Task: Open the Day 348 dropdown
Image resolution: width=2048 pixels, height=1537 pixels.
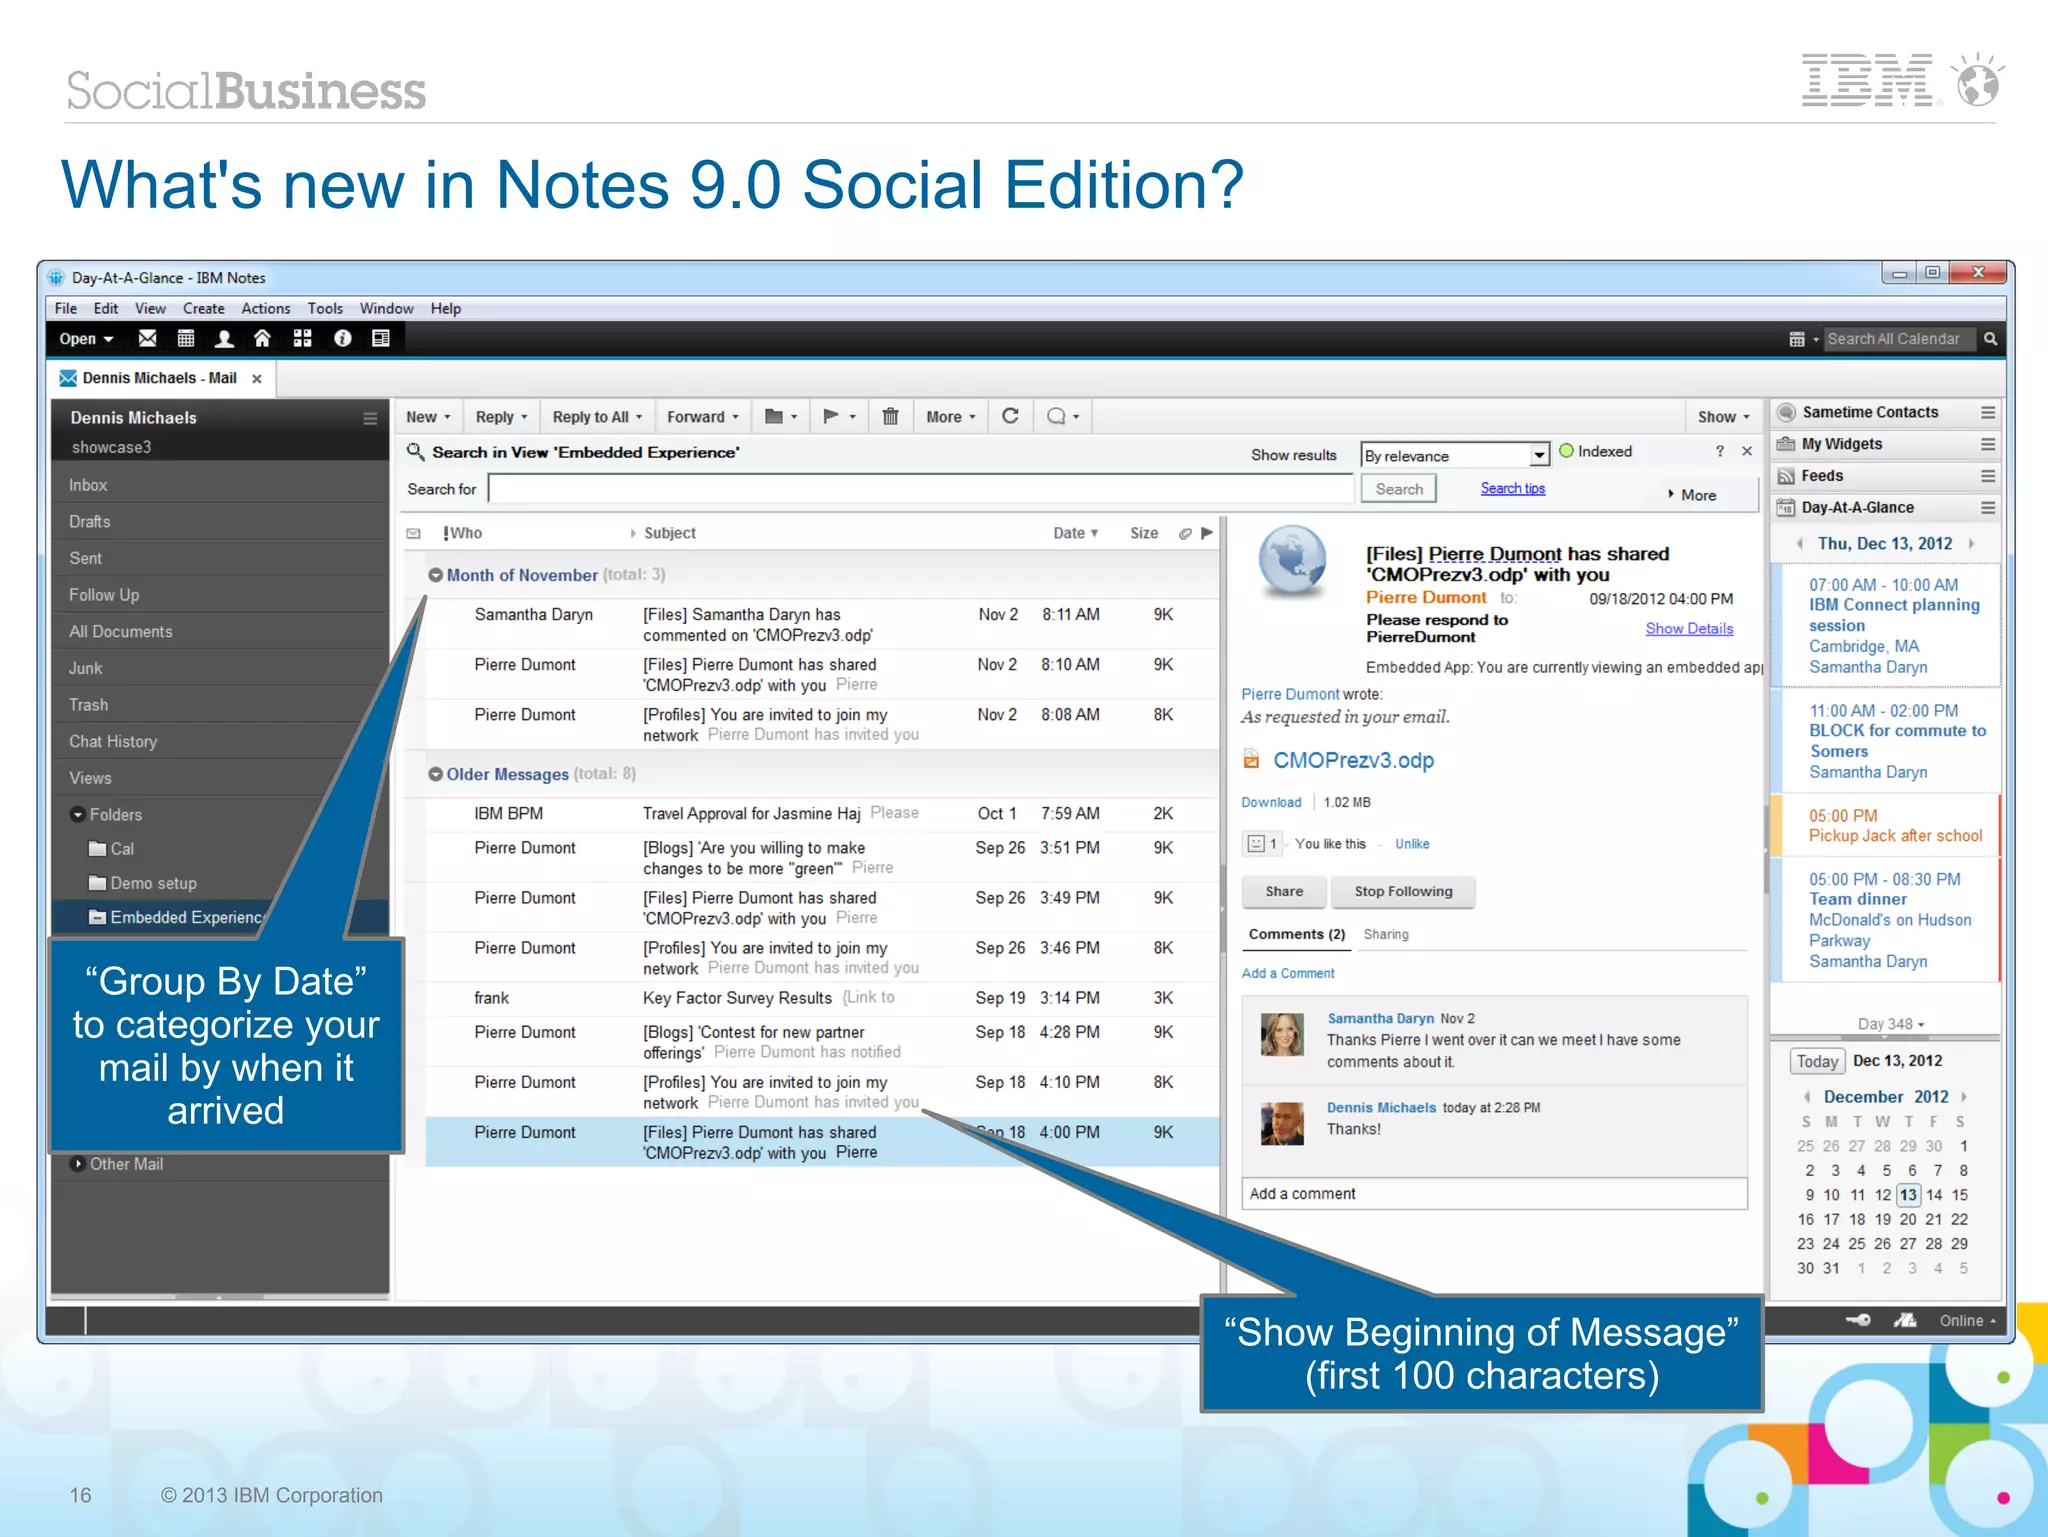Action: (1891, 1024)
